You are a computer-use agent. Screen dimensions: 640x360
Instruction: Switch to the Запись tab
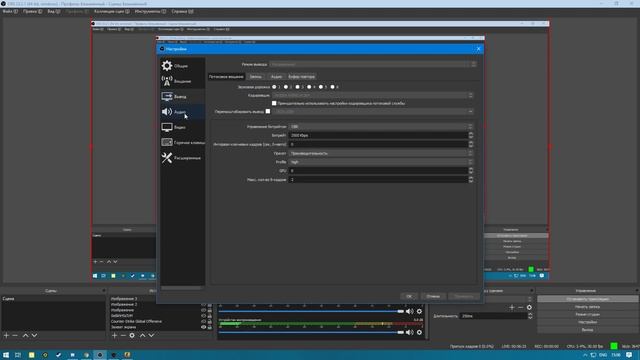click(256, 77)
